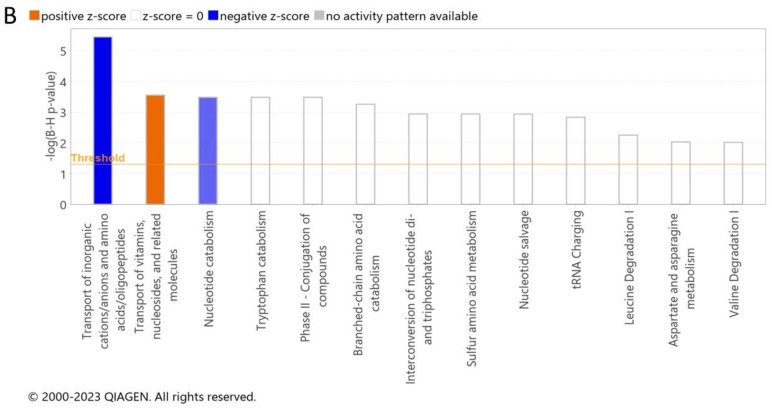Image resolution: width=772 pixels, height=408 pixels.
Task: Click the tRNA Charging bar
Action: [576, 161]
